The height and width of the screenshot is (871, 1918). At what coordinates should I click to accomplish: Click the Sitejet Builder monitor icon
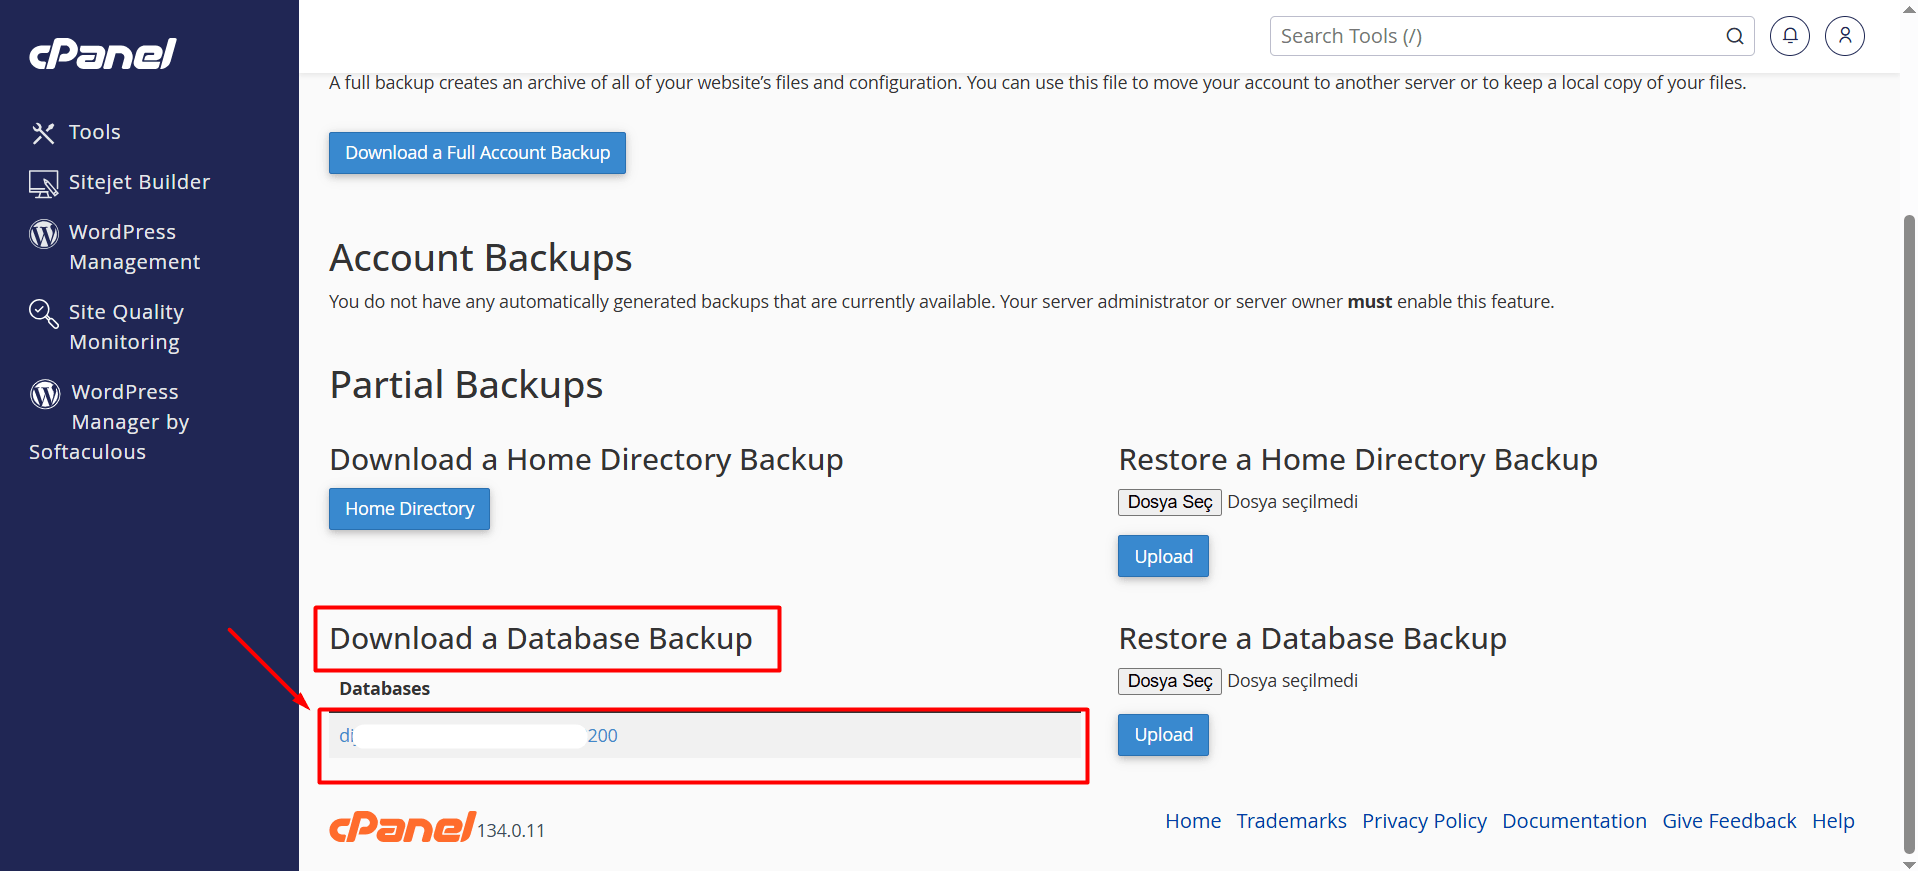pyautogui.click(x=43, y=183)
